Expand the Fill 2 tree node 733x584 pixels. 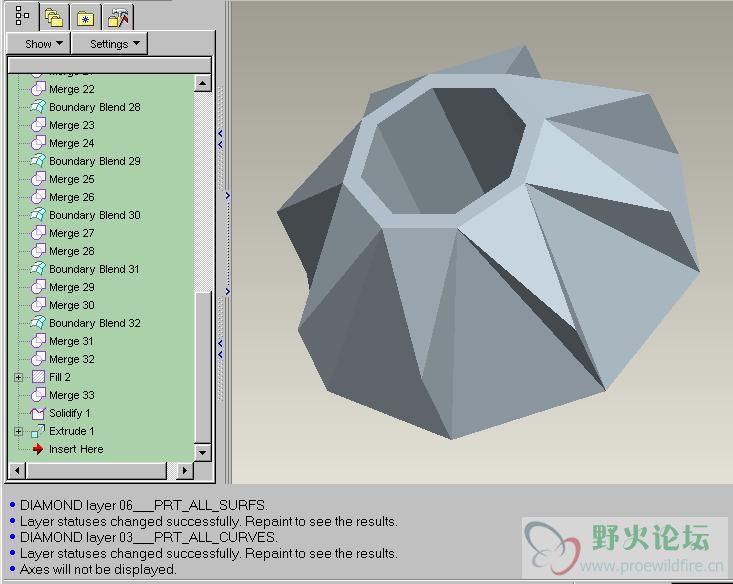click(18, 377)
